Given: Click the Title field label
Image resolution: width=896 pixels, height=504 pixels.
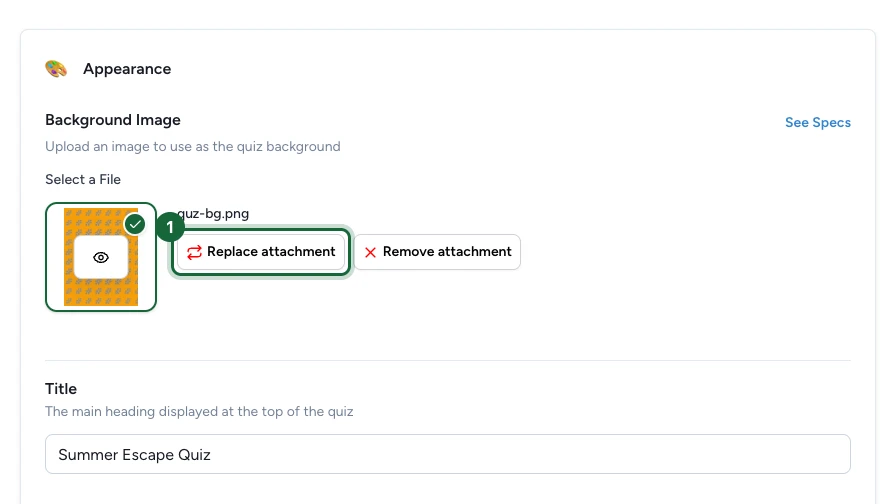Looking at the screenshot, I should [61, 389].
